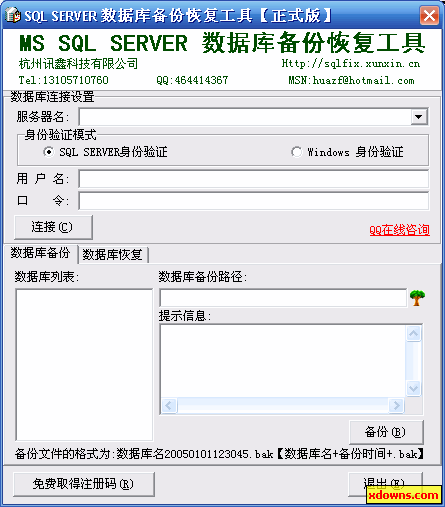Click the app icon in the title bar
This screenshot has height=507, width=445.
tap(13, 15)
